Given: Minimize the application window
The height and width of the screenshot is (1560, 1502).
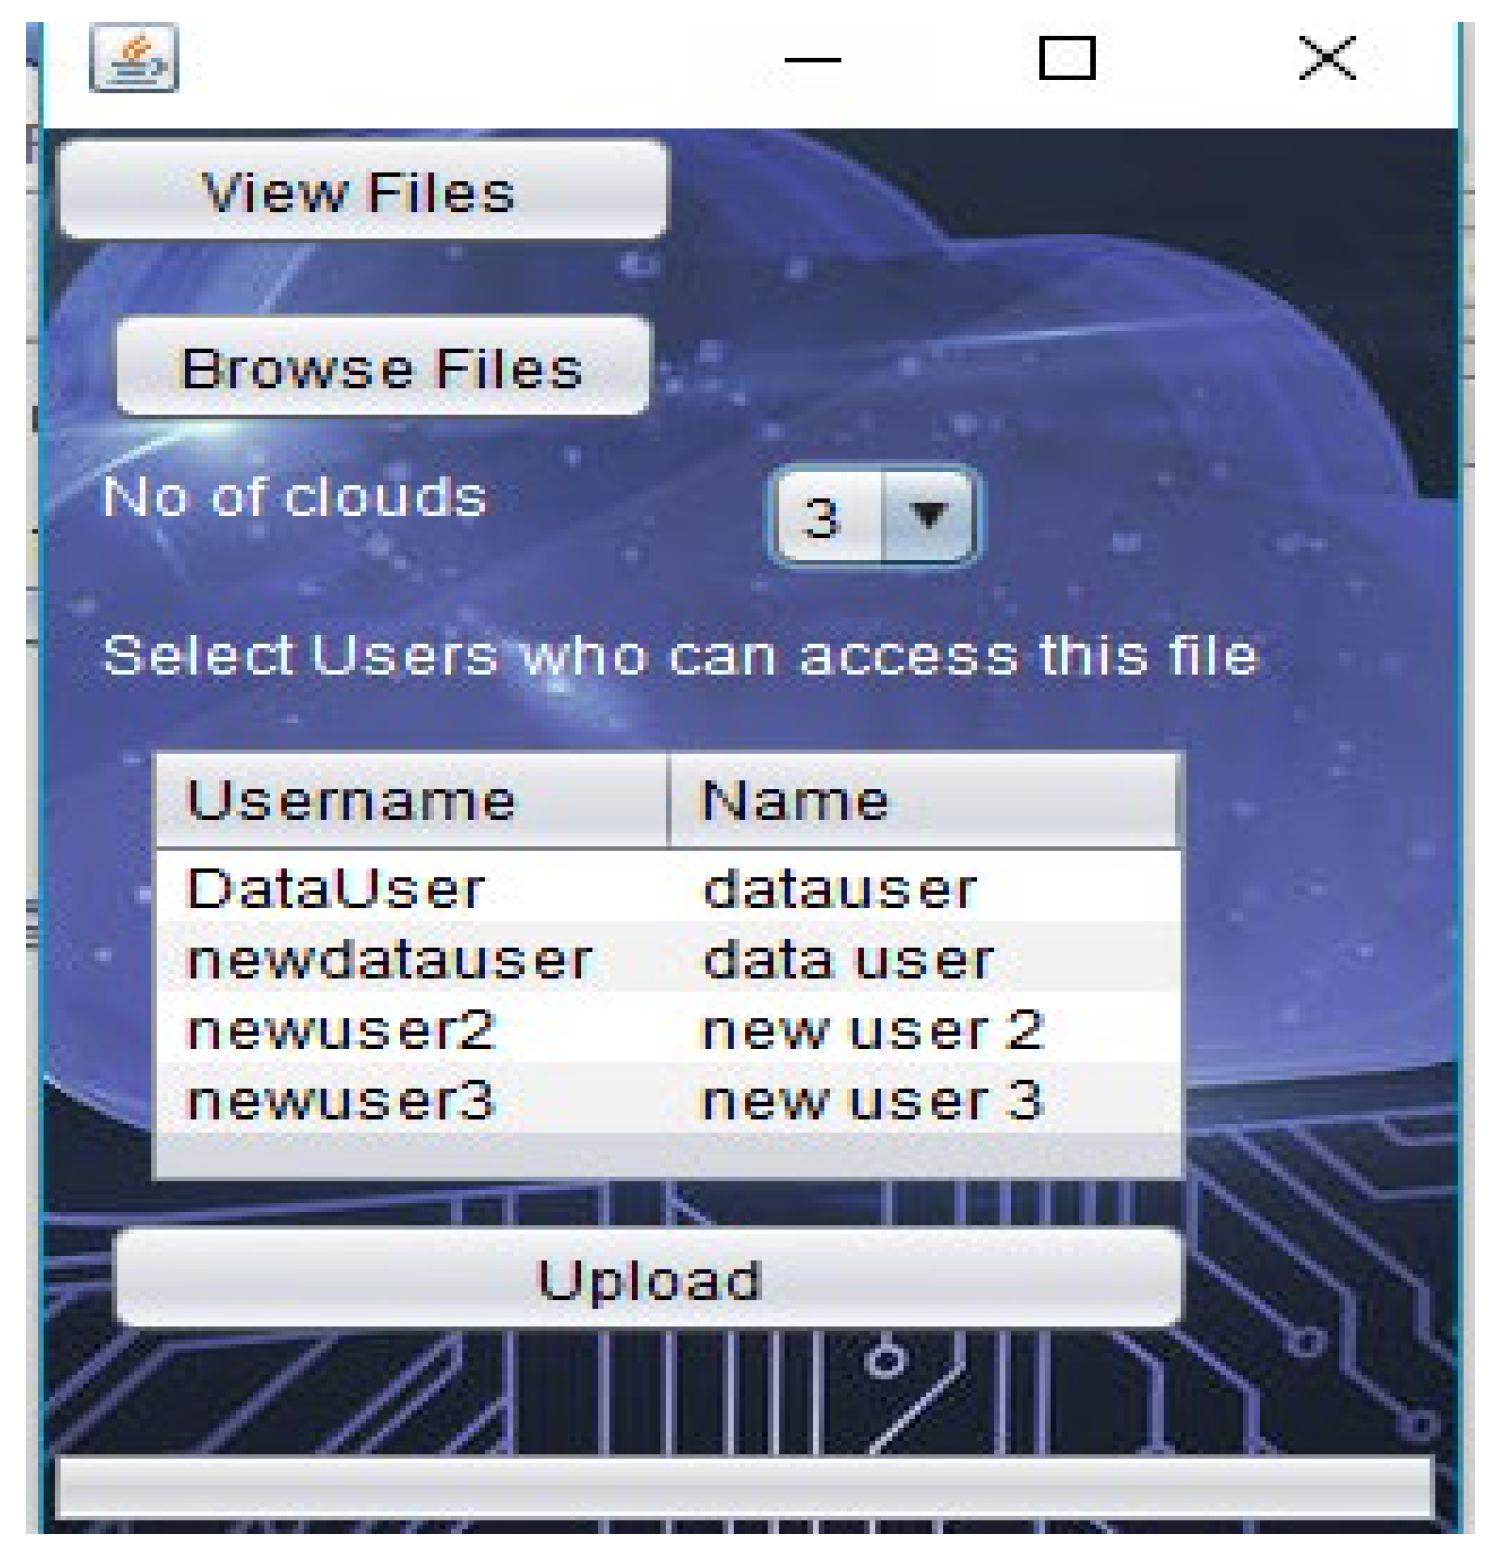Looking at the screenshot, I should pyautogui.click(x=812, y=59).
